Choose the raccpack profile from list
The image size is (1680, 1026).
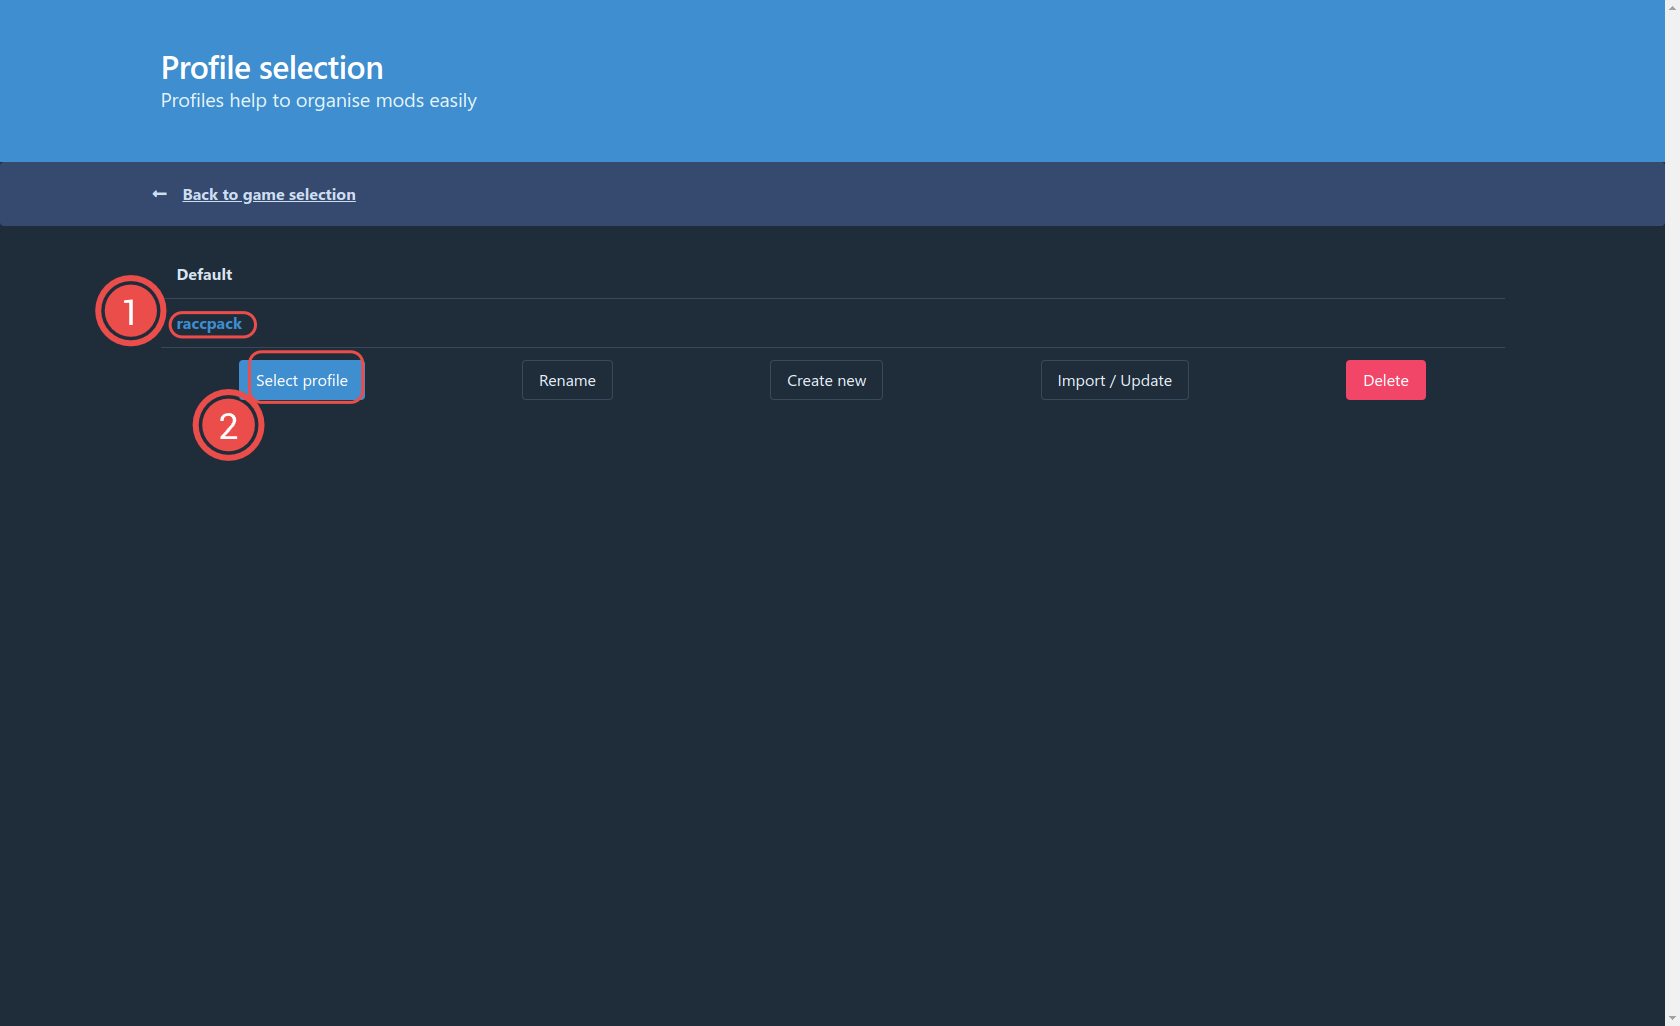click(x=209, y=324)
